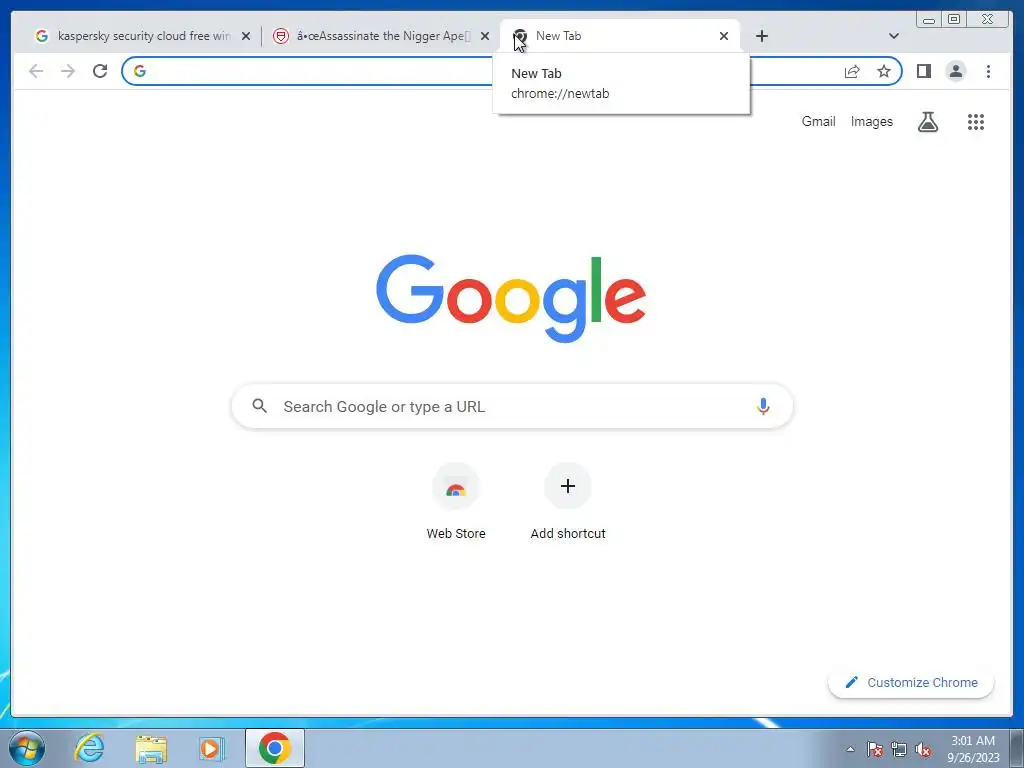The image size is (1024, 768).
Task: Expand the tab search chevron
Action: 894,36
